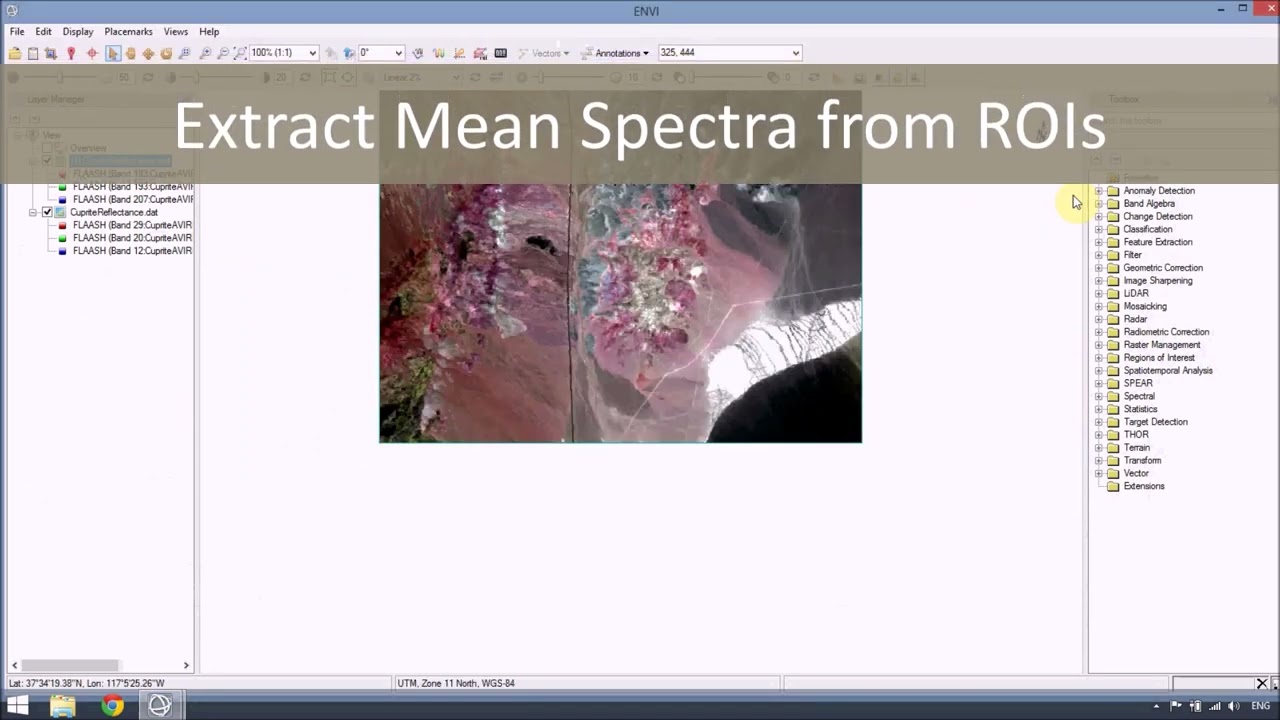This screenshot has width=1280, height=720.
Task: Open the Region of Interest tool icon
Action: 480,53
